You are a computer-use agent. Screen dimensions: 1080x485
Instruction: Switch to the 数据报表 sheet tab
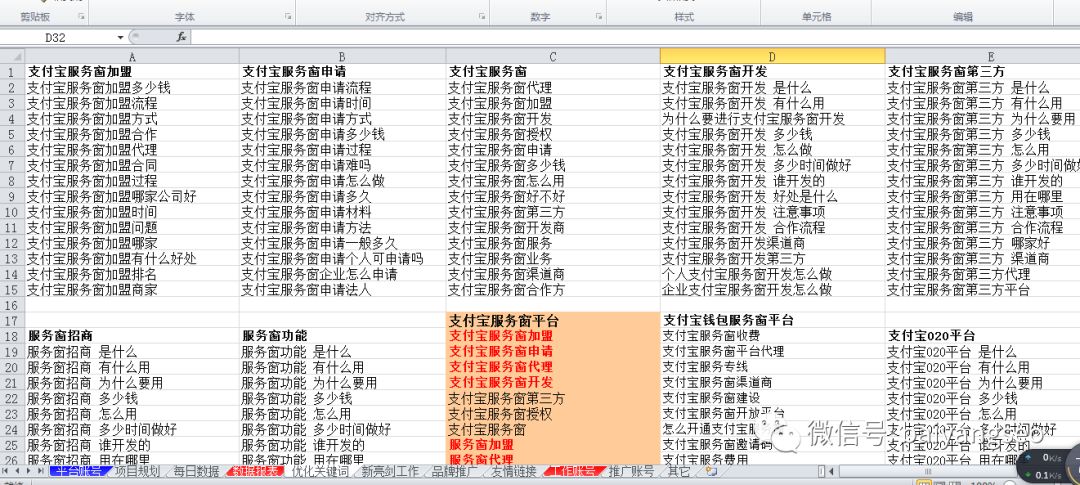[255, 472]
